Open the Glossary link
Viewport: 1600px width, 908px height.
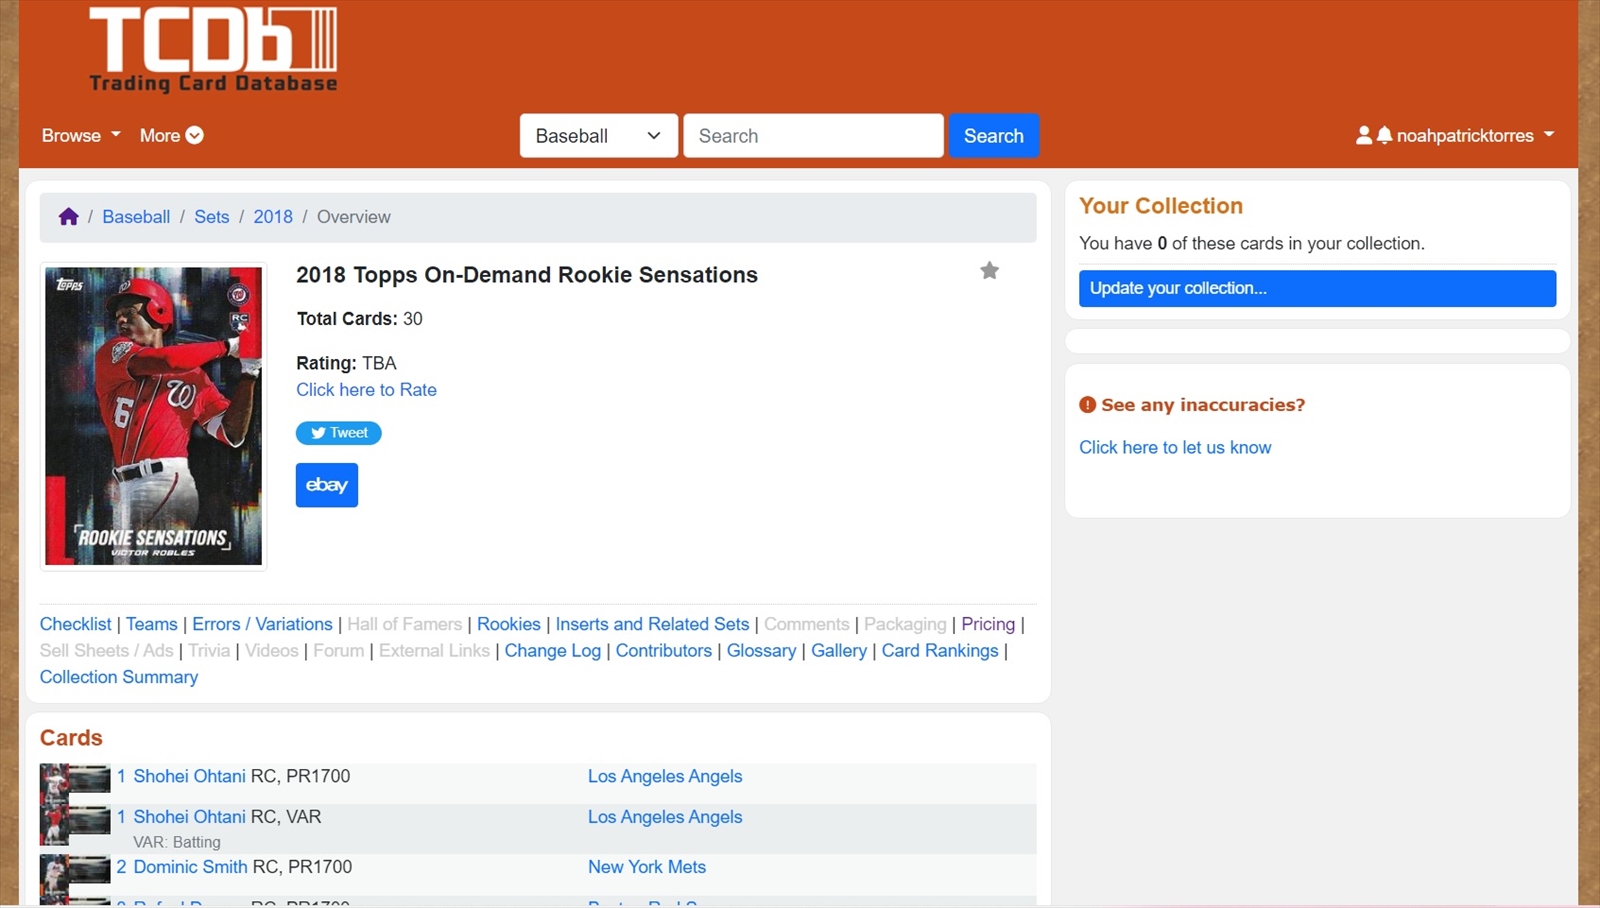pos(761,651)
